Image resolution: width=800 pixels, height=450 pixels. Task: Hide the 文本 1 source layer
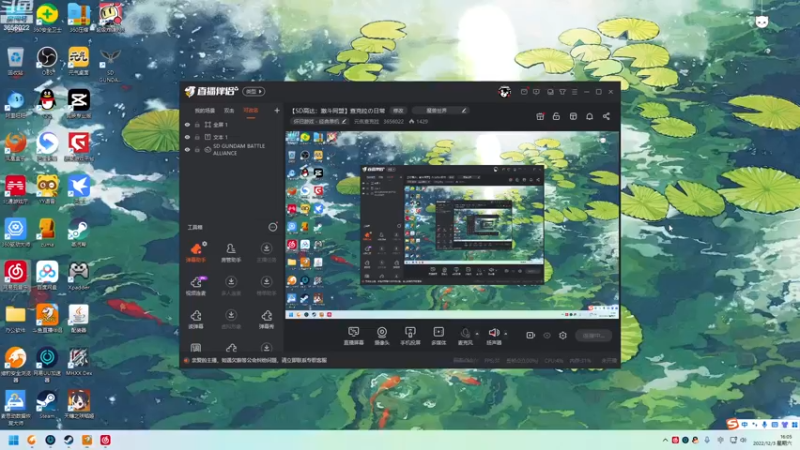click(187, 137)
